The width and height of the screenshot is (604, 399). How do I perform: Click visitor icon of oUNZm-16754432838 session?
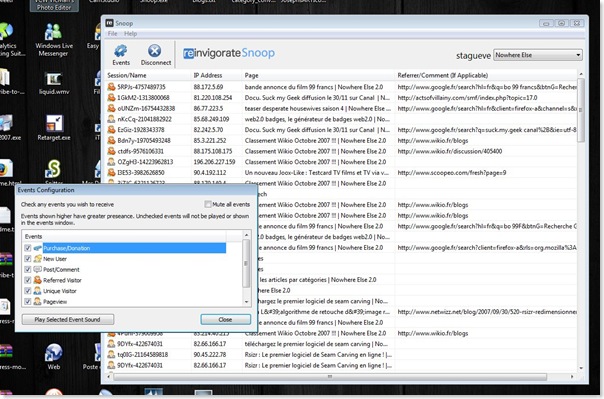pyautogui.click(x=111, y=109)
